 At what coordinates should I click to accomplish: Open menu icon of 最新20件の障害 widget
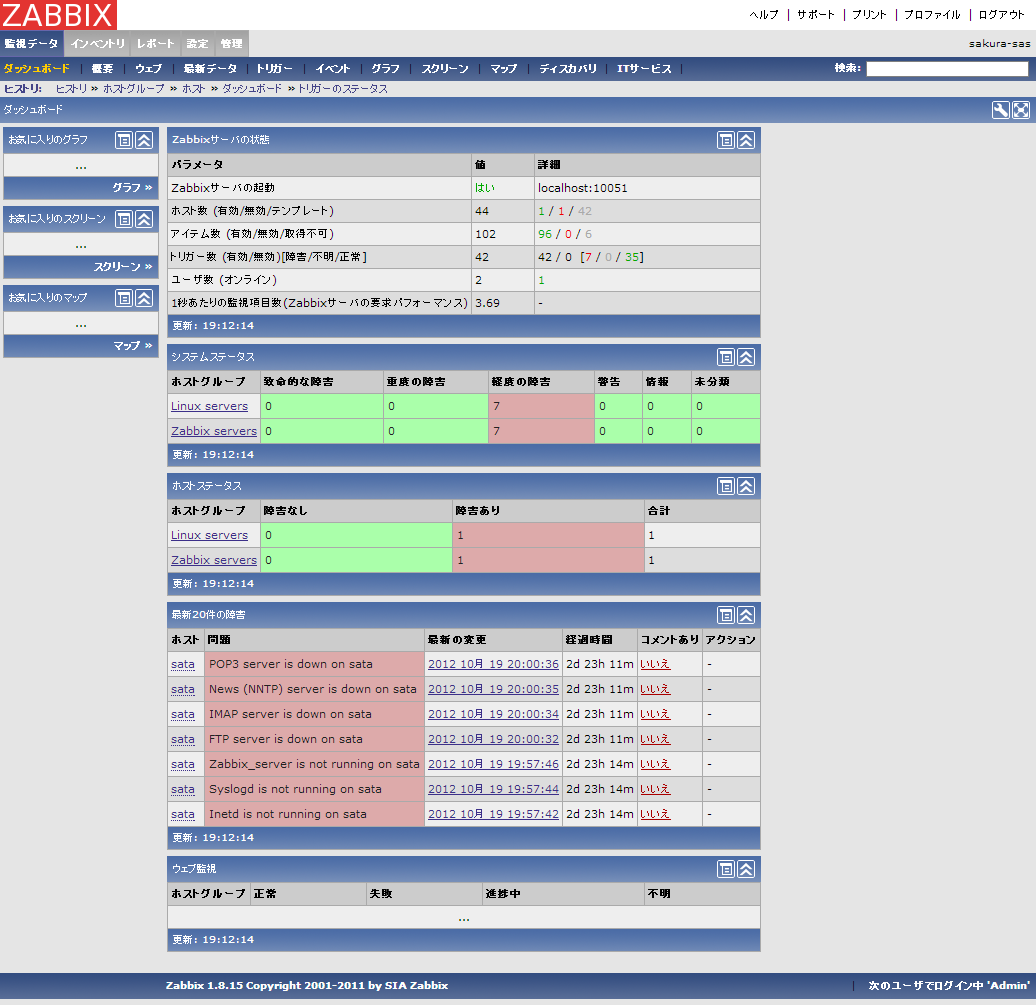tap(726, 615)
